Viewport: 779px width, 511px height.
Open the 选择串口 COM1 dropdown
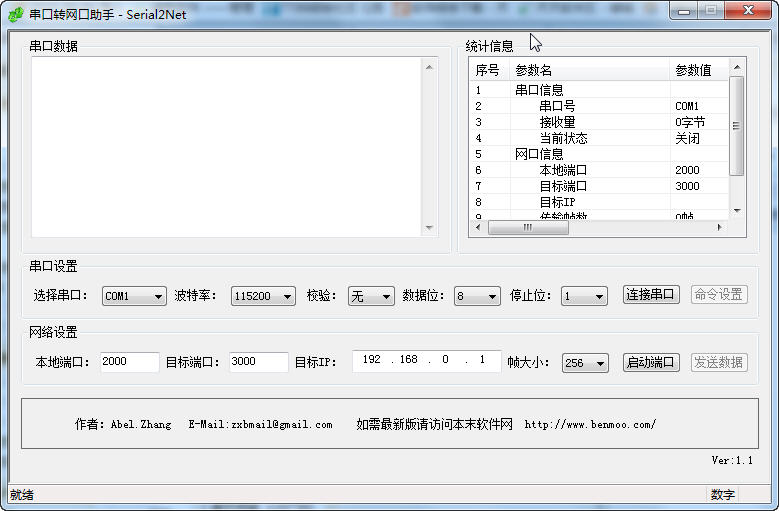[x=134, y=296]
